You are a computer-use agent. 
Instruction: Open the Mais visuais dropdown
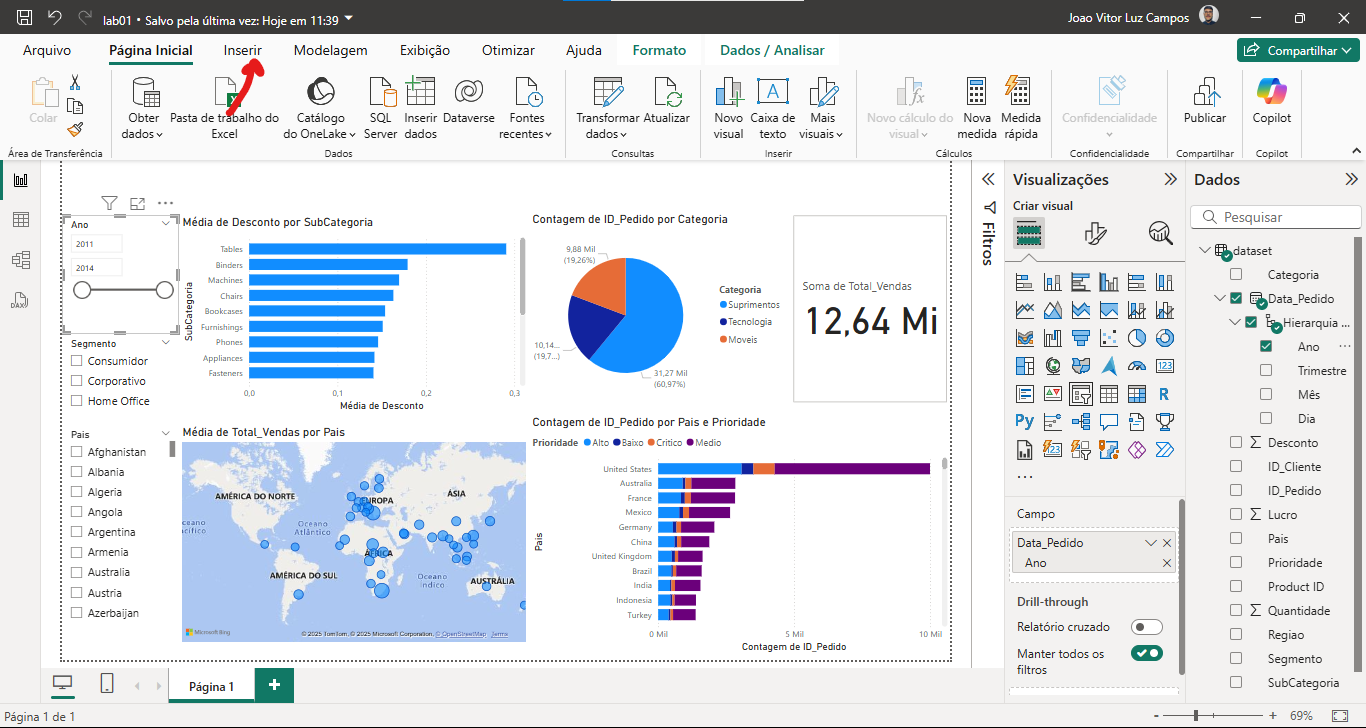coord(840,134)
